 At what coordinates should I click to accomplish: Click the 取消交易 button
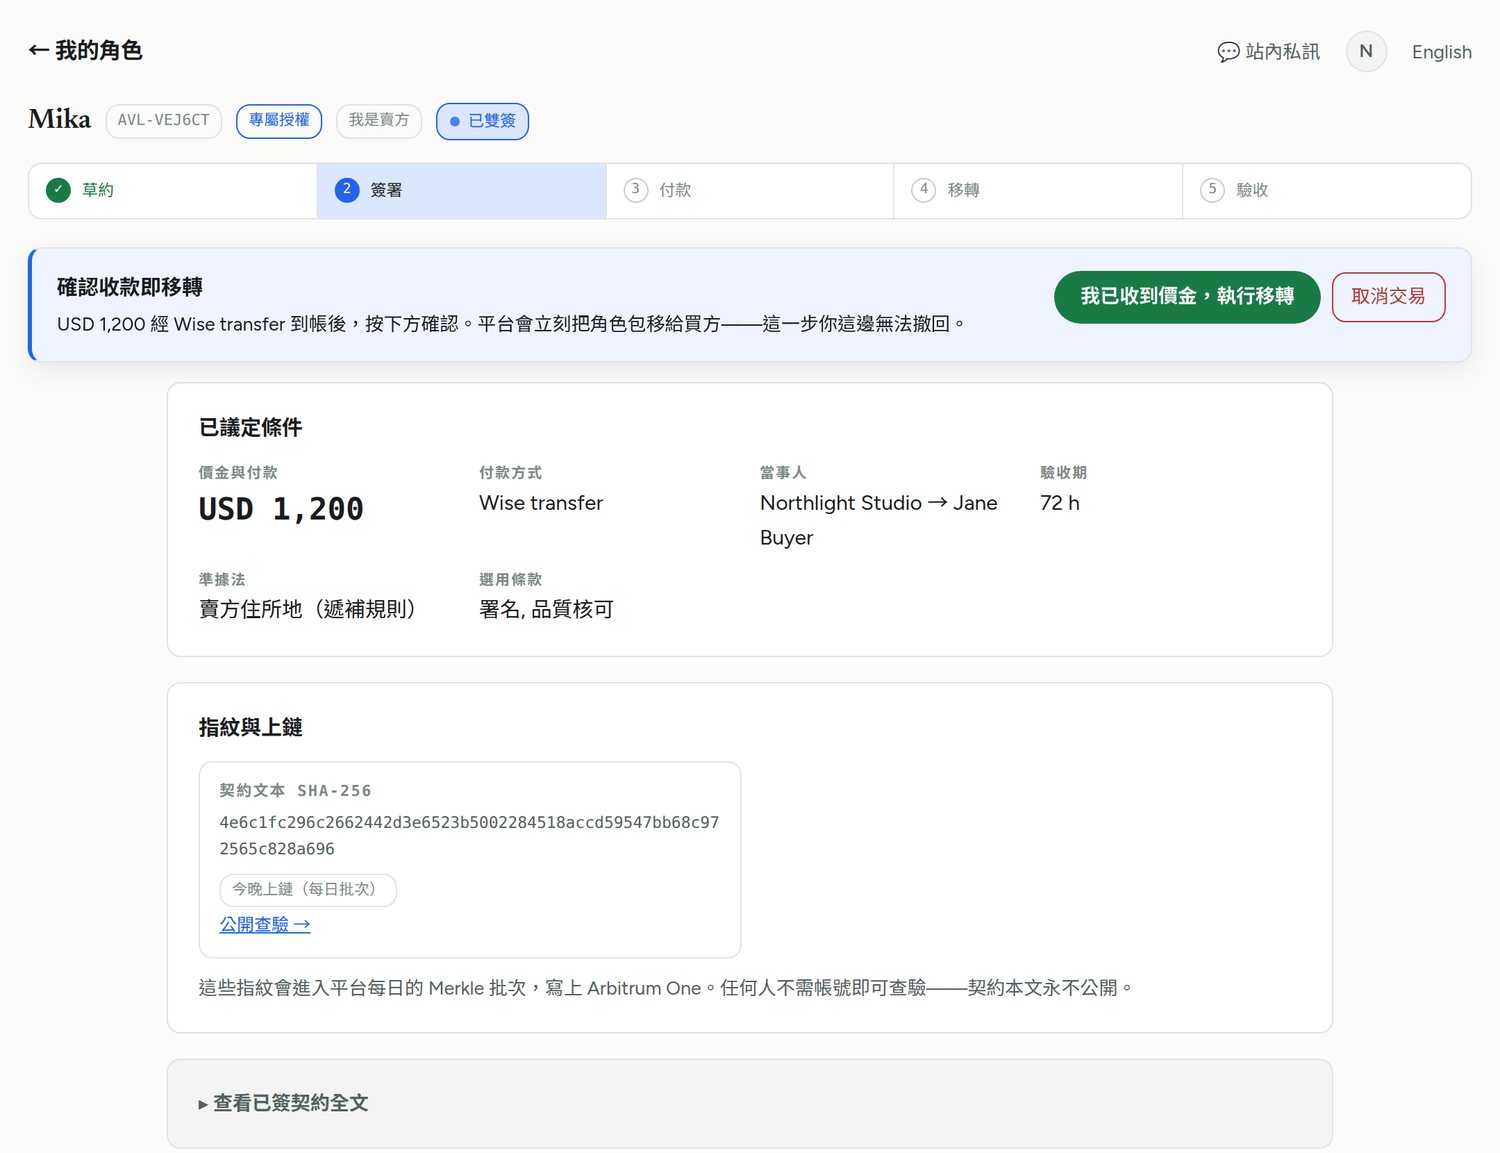[1388, 297]
